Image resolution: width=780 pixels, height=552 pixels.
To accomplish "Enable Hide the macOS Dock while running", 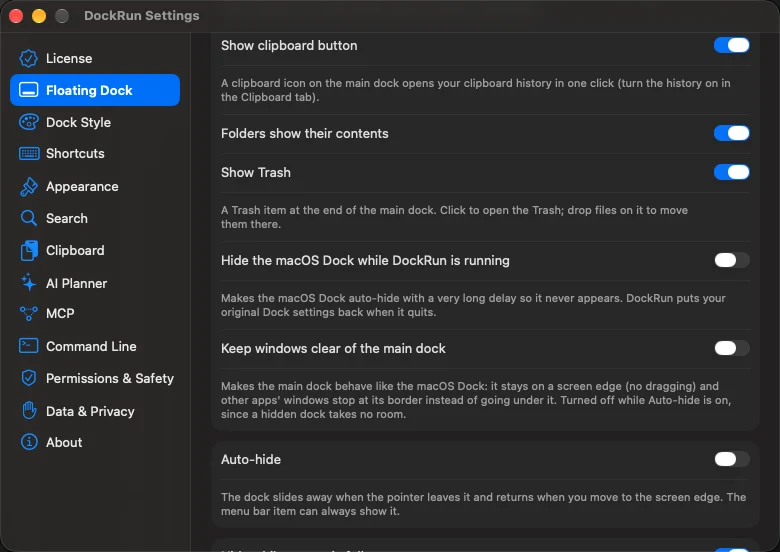I will pos(731,260).
